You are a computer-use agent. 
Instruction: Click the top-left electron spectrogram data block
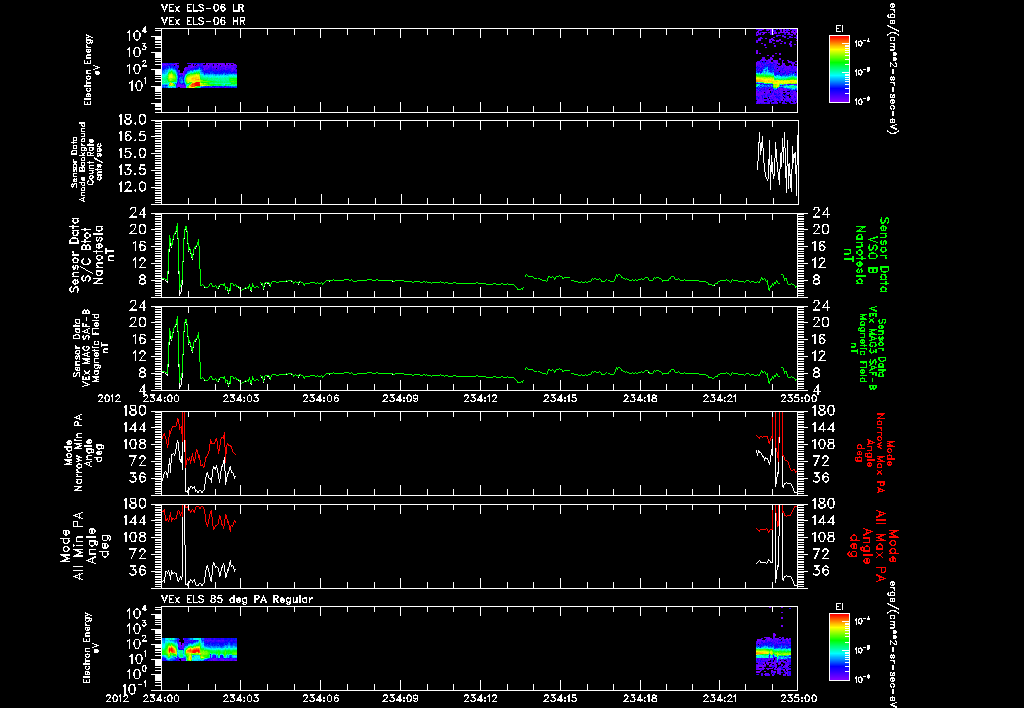click(x=199, y=75)
